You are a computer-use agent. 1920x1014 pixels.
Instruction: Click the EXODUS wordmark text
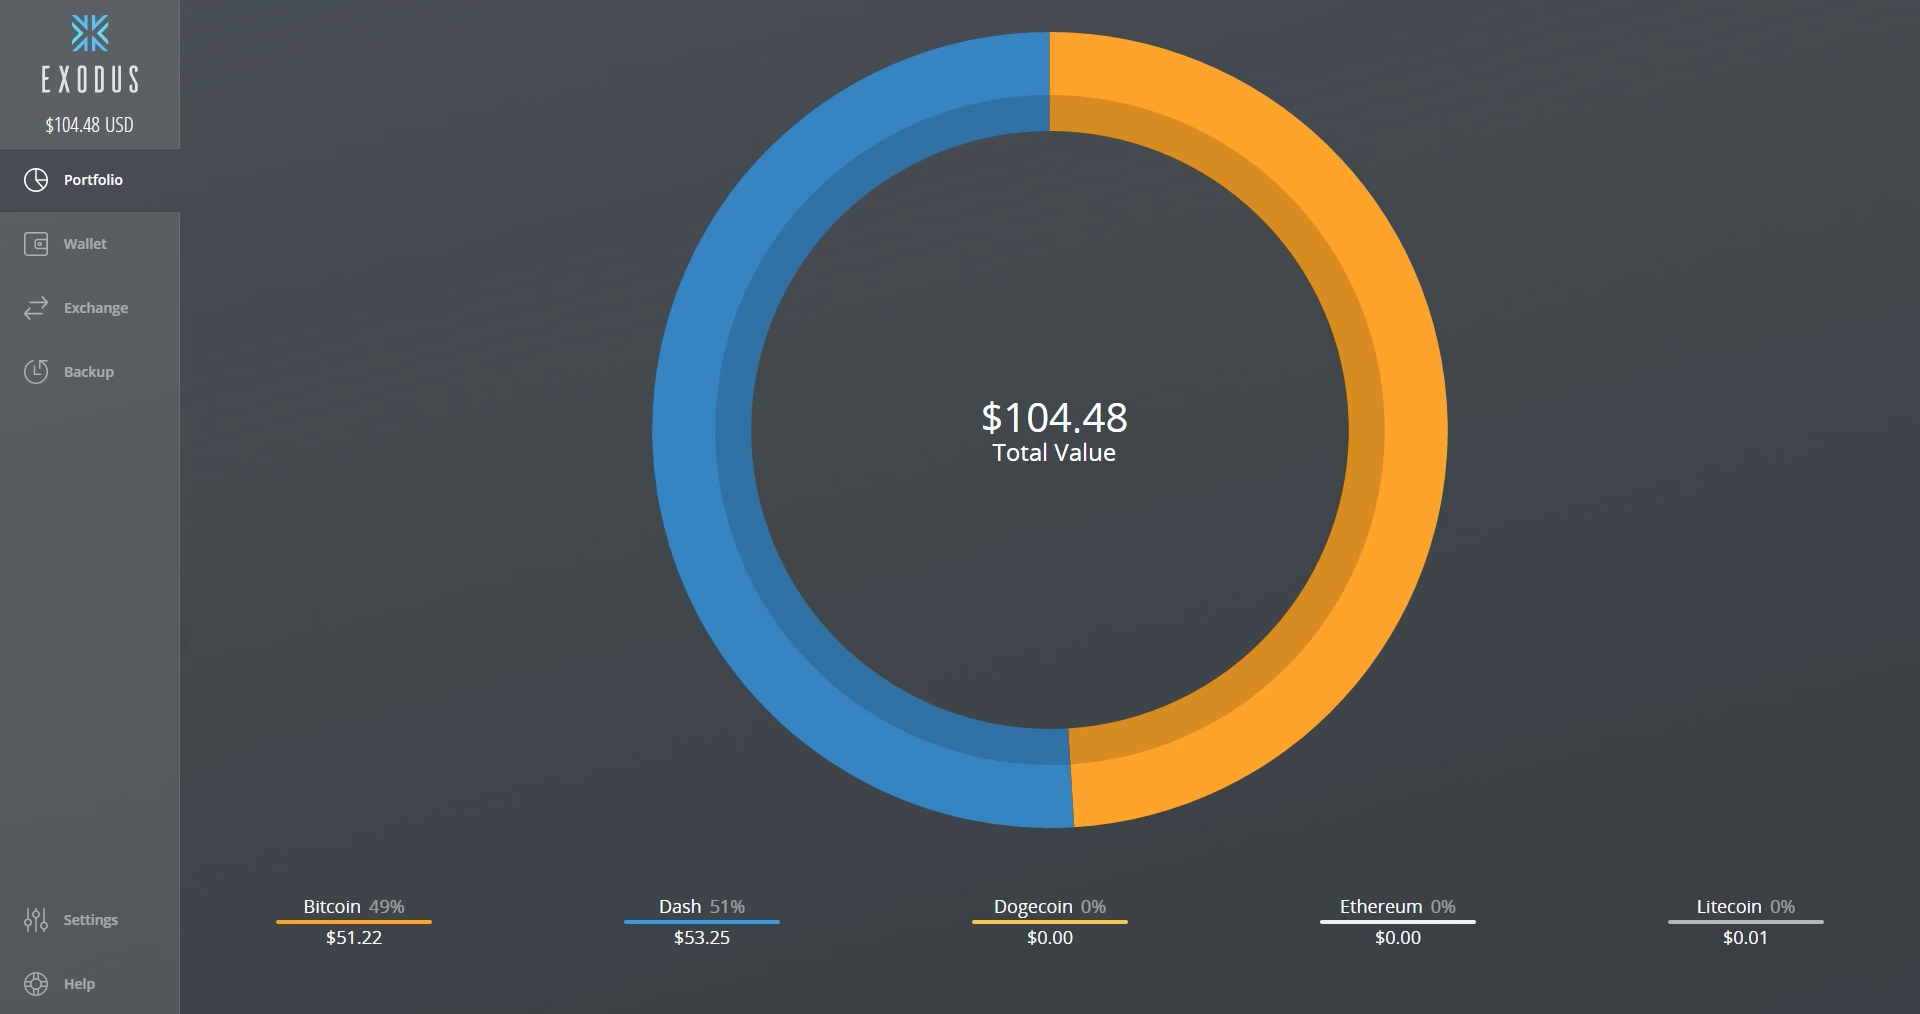[90, 80]
